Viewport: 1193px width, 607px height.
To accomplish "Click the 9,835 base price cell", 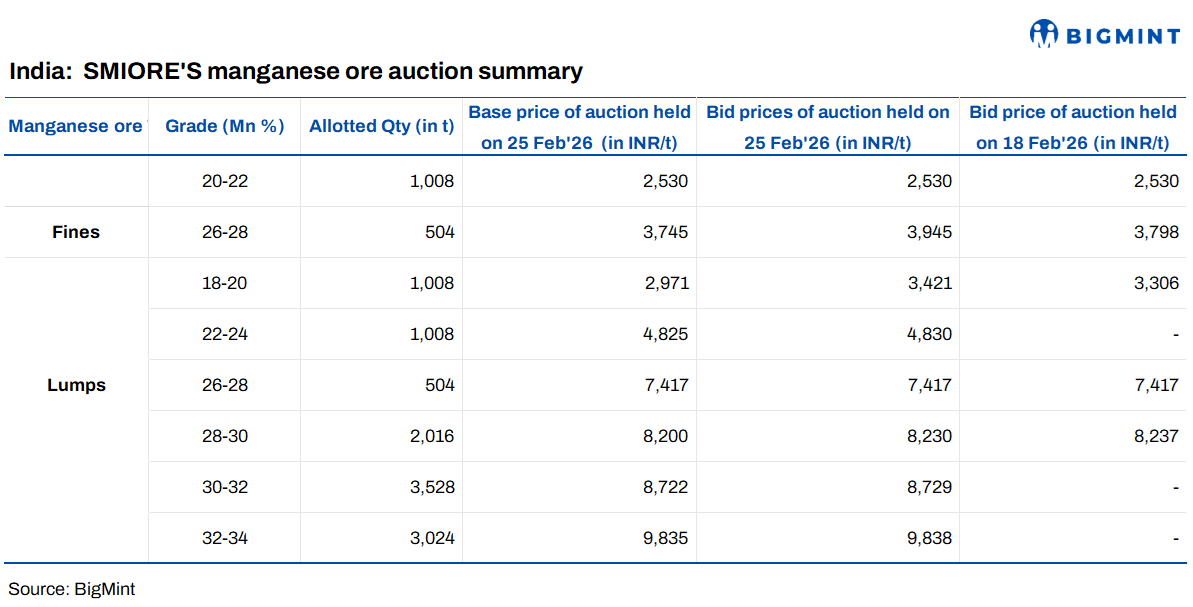I will tap(666, 538).
